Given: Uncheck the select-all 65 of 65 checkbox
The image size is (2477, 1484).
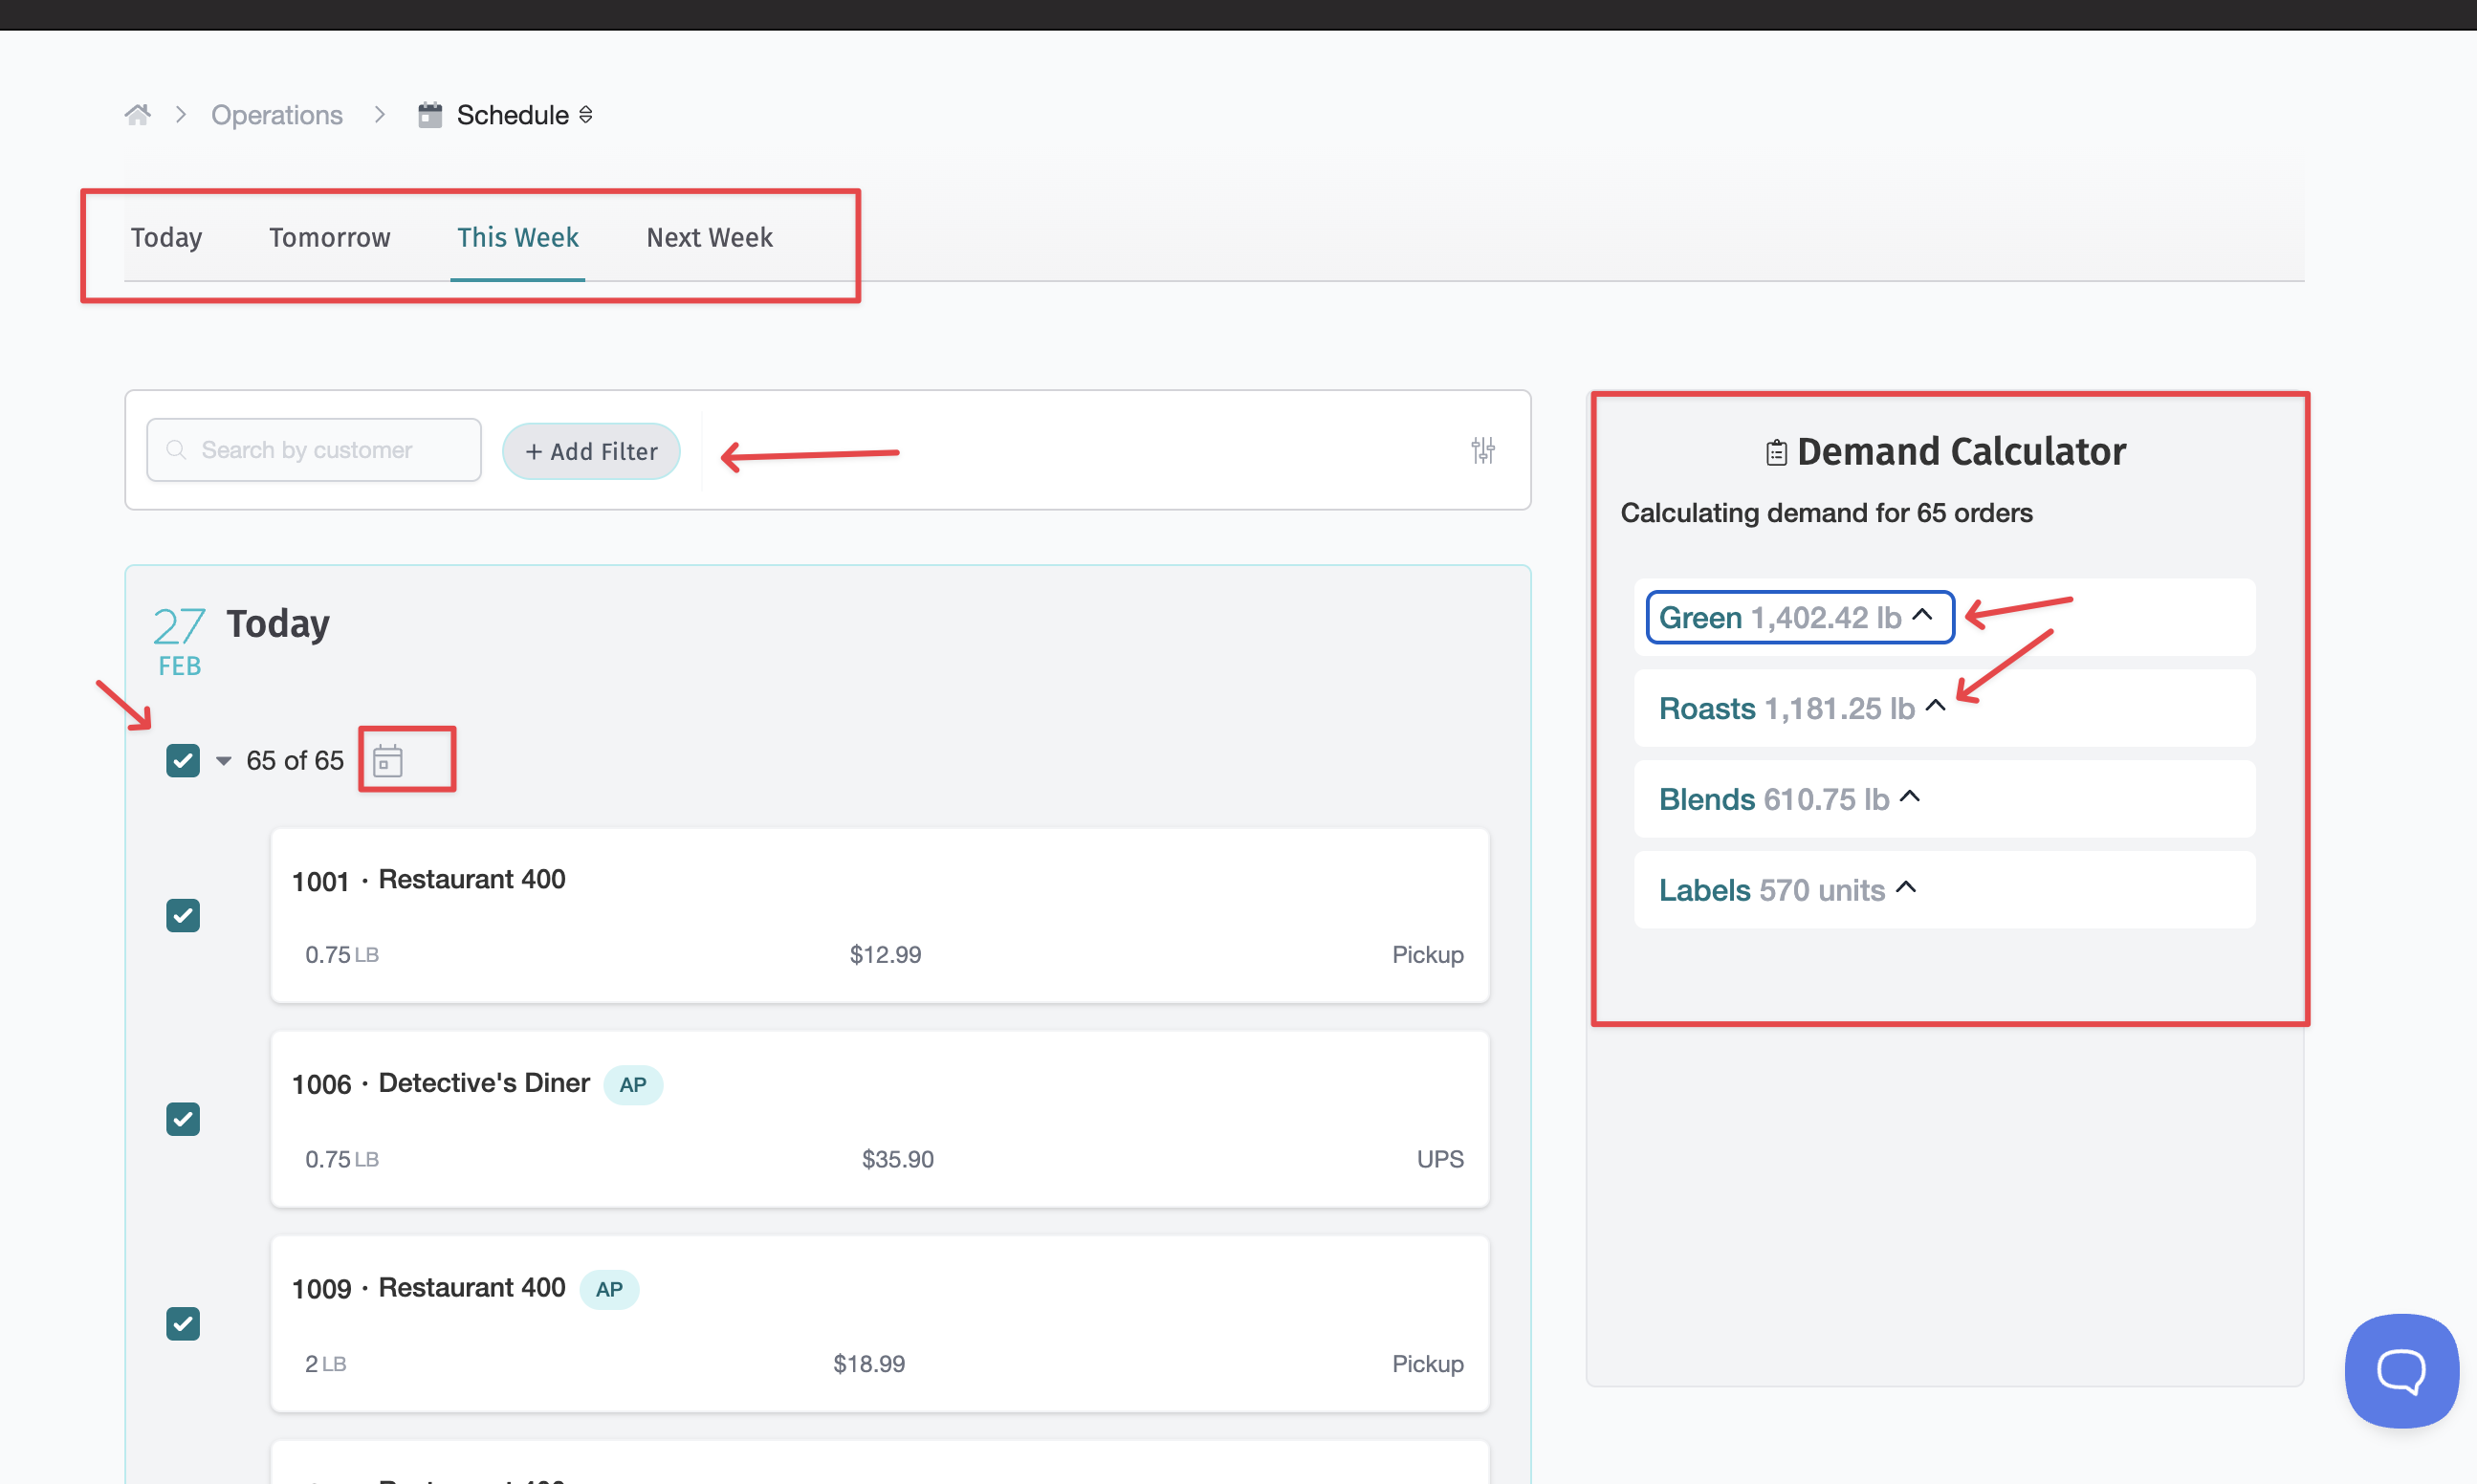Looking at the screenshot, I should tap(183, 761).
